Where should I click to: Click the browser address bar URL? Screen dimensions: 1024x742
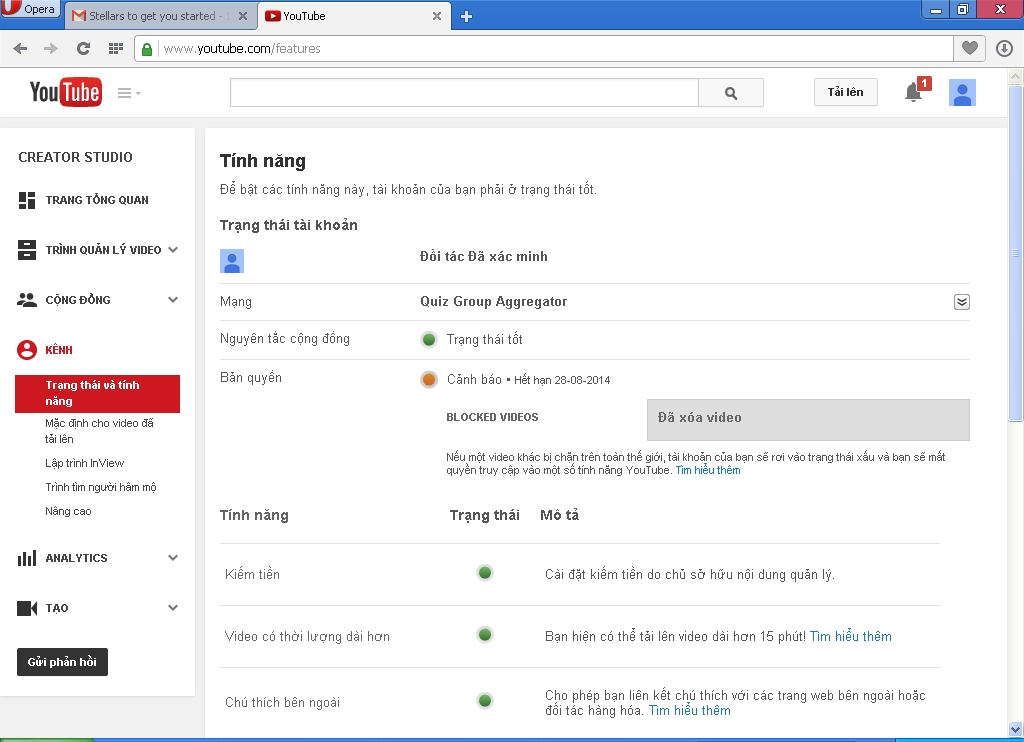coord(242,48)
